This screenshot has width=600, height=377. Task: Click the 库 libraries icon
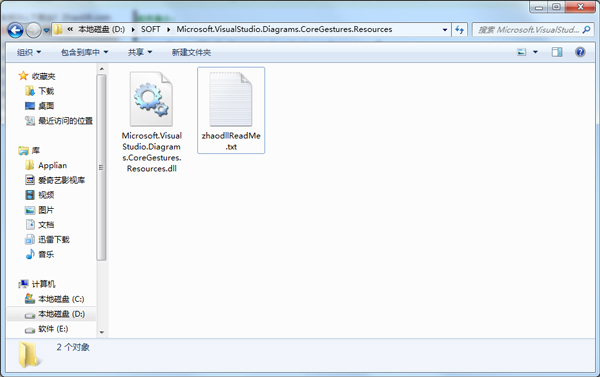click(x=23, y=150)
